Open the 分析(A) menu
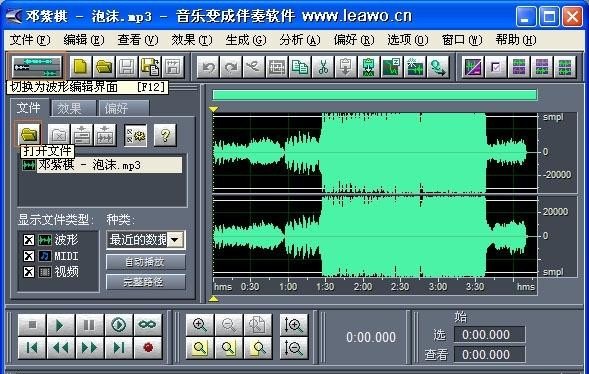 (300, 40)
